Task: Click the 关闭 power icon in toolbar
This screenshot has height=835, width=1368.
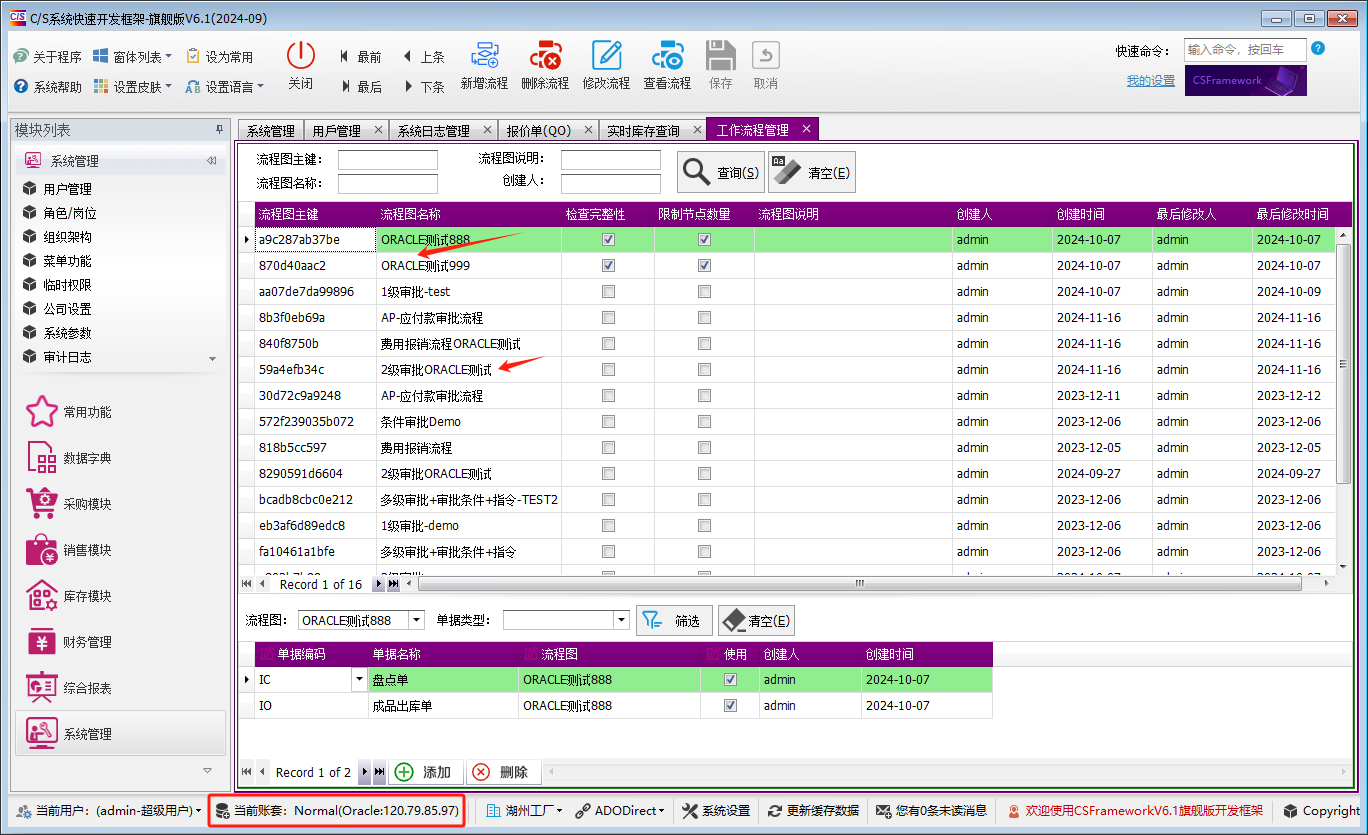Action: [x=301, y=55]
